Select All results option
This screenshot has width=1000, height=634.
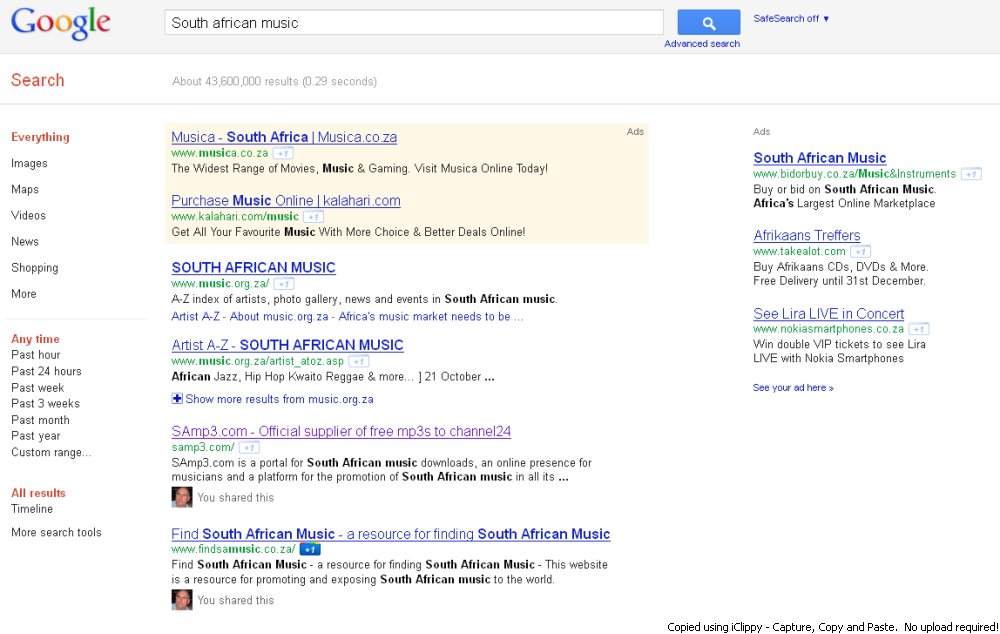tap(38, 493)
